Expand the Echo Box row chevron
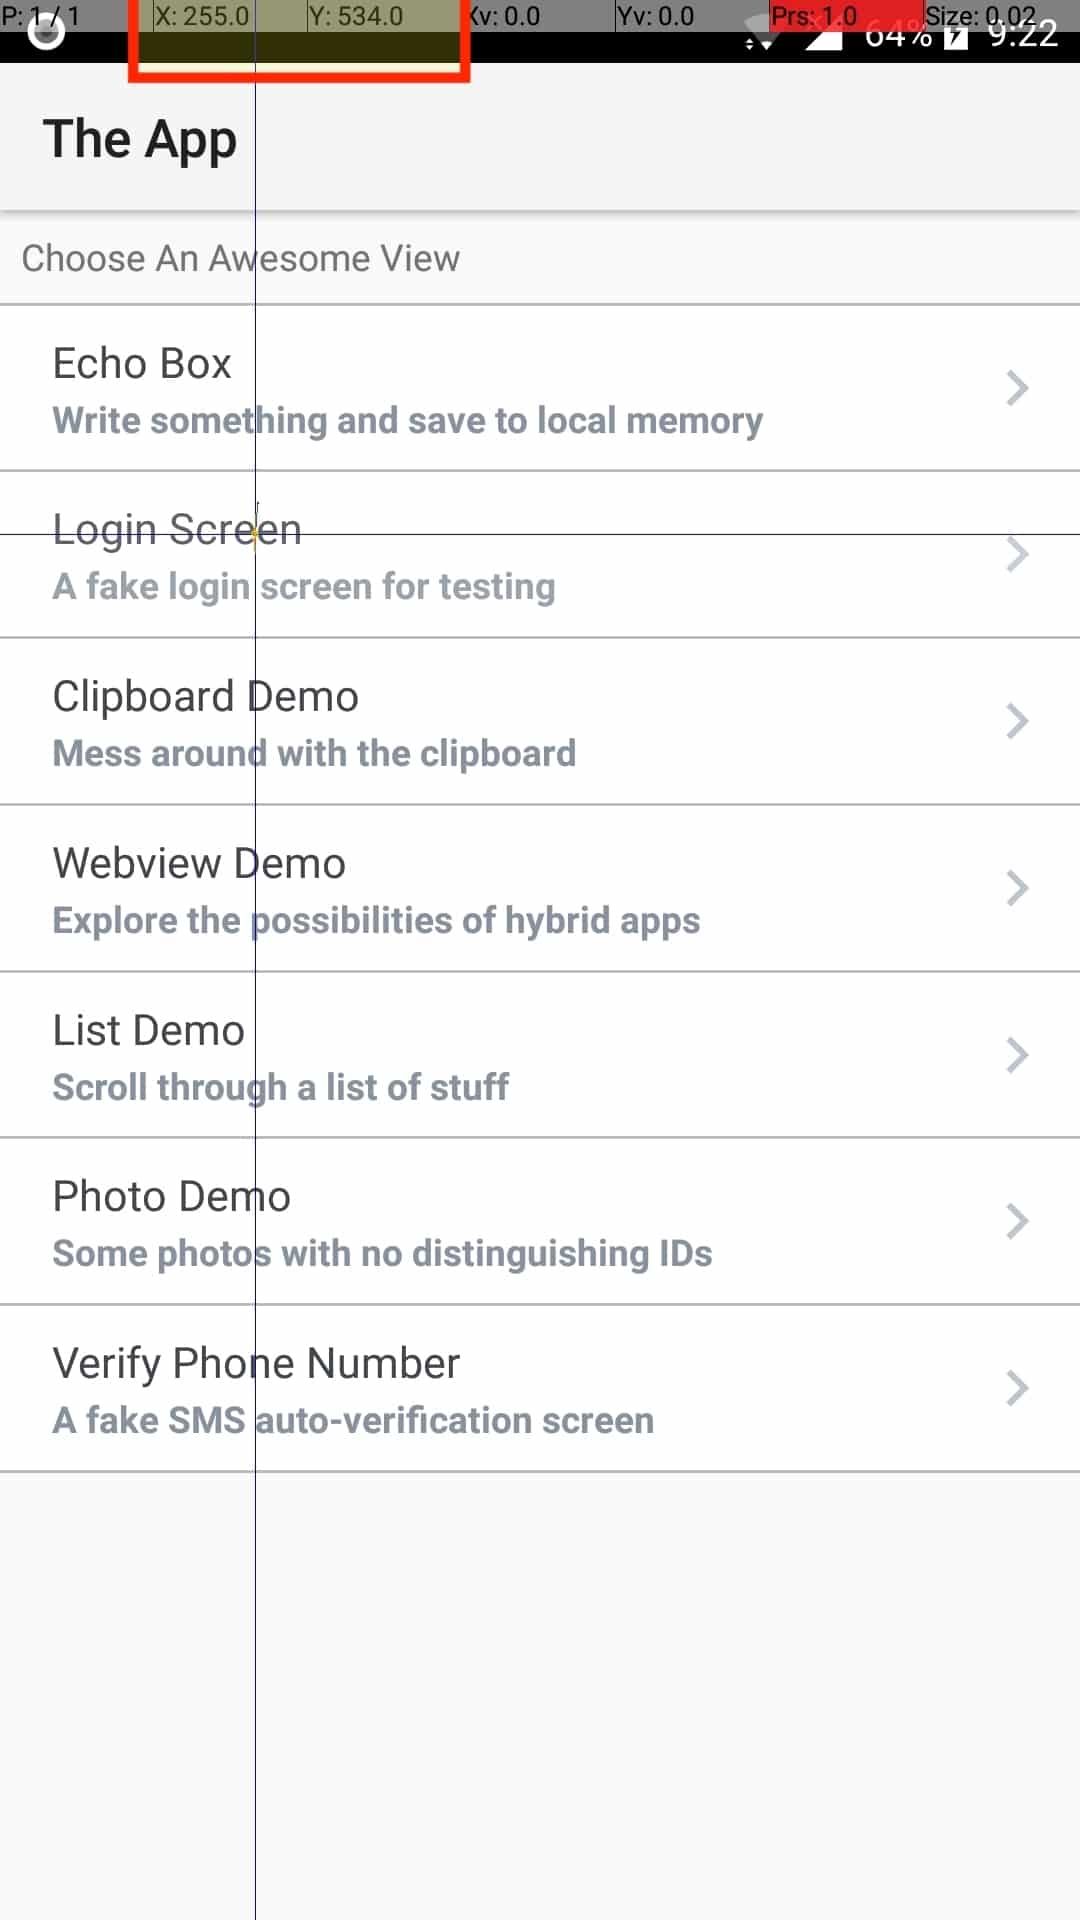This screenshot has height=1920, width=1080. pyautogui.click(x=1017, y=388)
